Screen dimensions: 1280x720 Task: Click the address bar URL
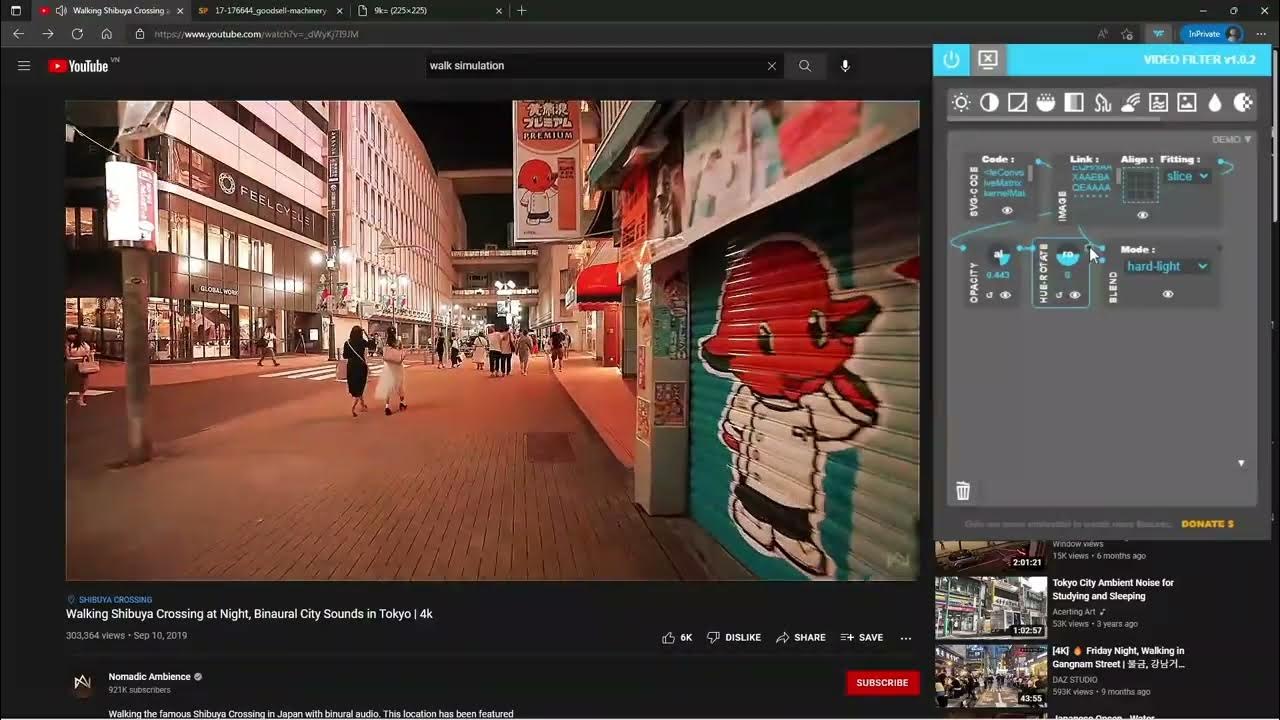256,34
